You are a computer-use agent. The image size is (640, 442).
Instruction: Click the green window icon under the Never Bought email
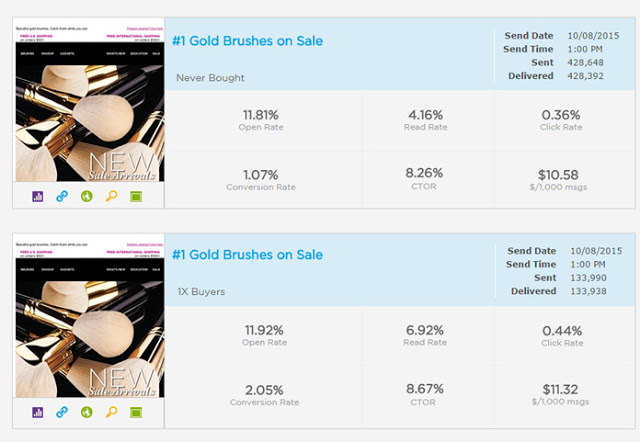point(136,194)
